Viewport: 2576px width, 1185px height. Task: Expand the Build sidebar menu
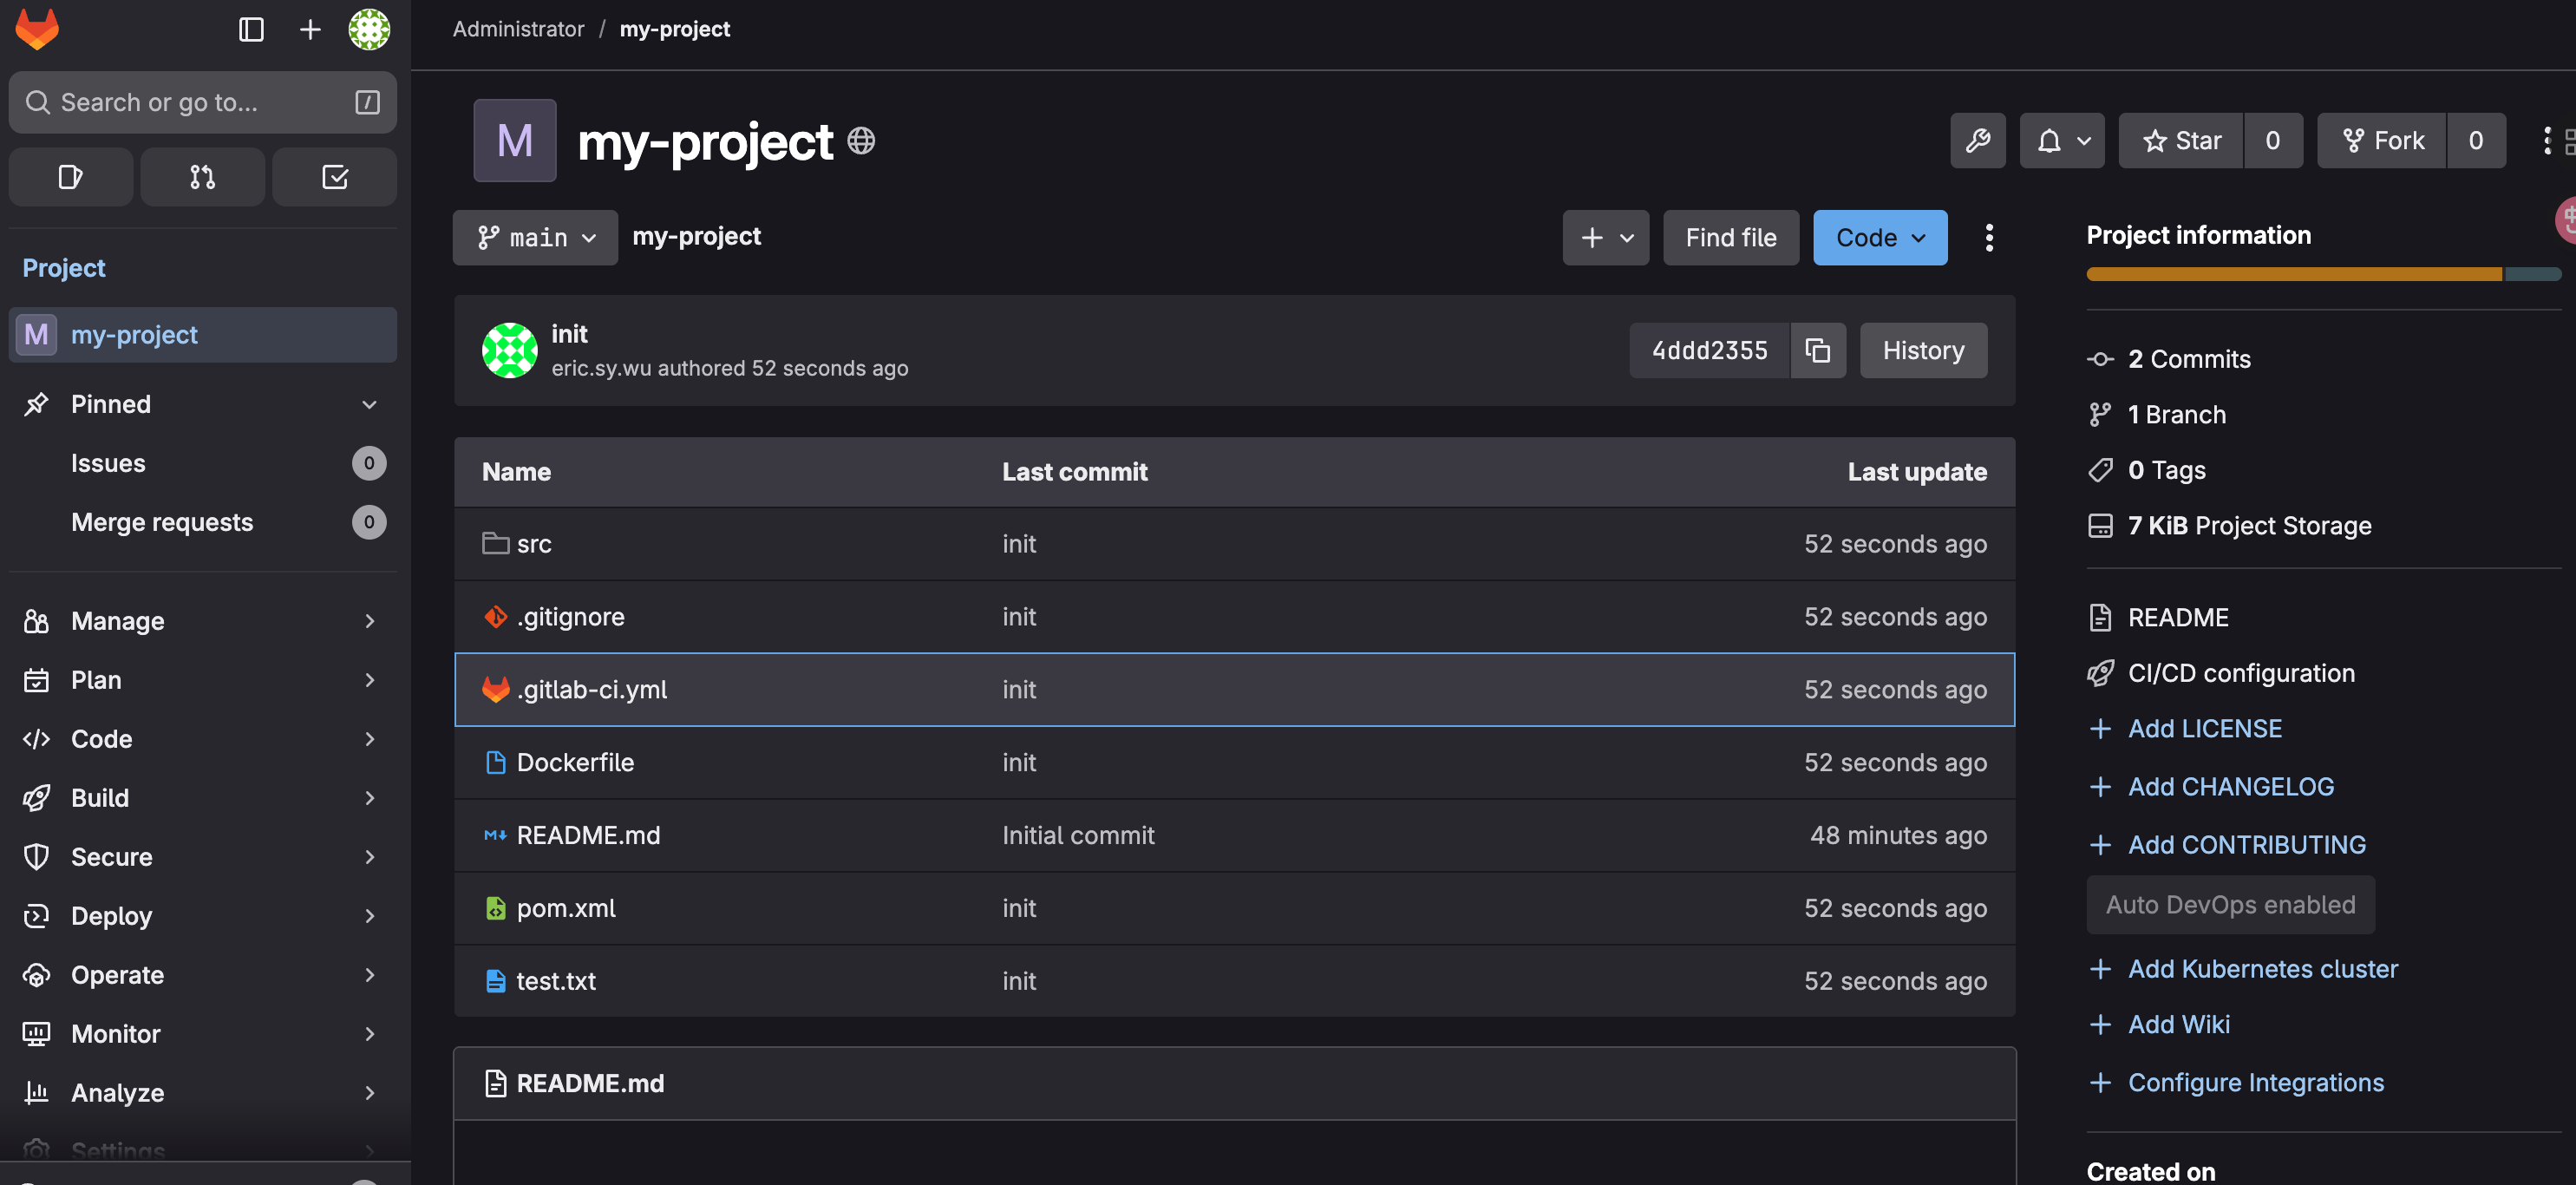[x=100, y=798]
